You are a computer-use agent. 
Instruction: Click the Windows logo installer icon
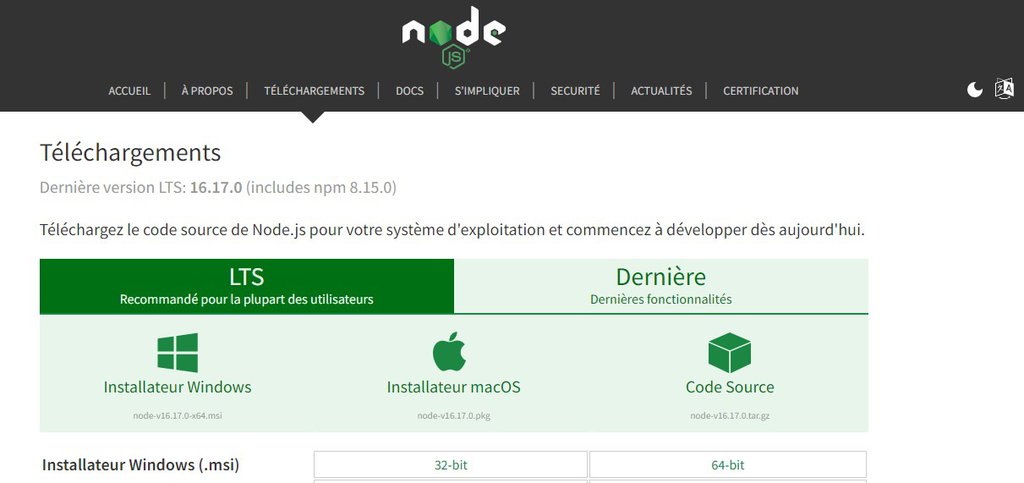(x=178, y=352)
